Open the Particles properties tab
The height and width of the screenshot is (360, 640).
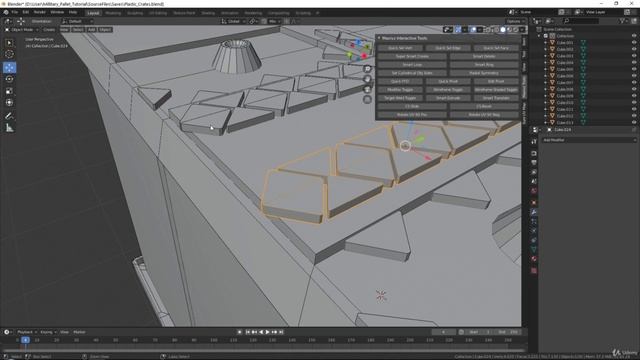[x=534, y=222]
